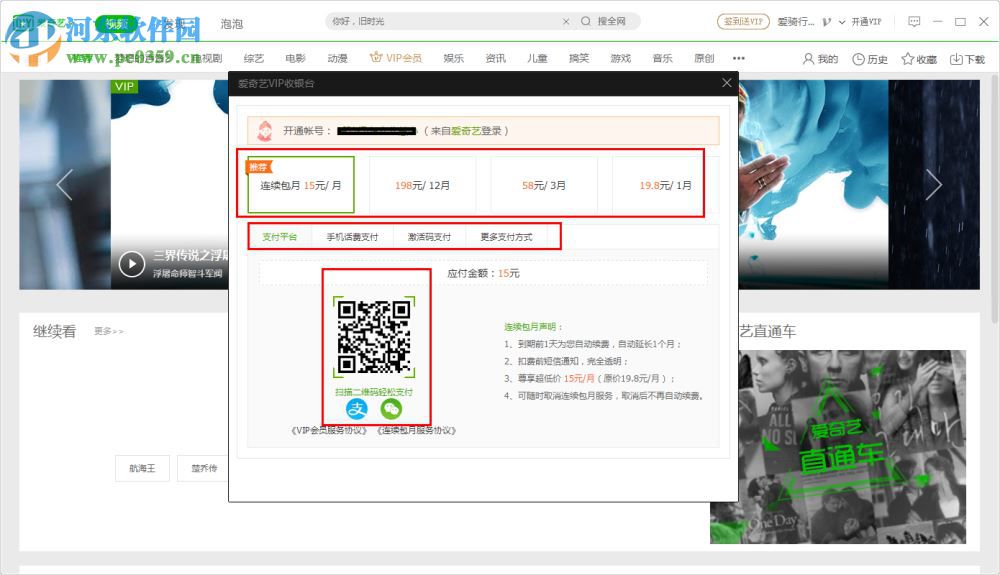Switch to 手机话费支付 tab
1000x575 pixels.
coord(352,237)
